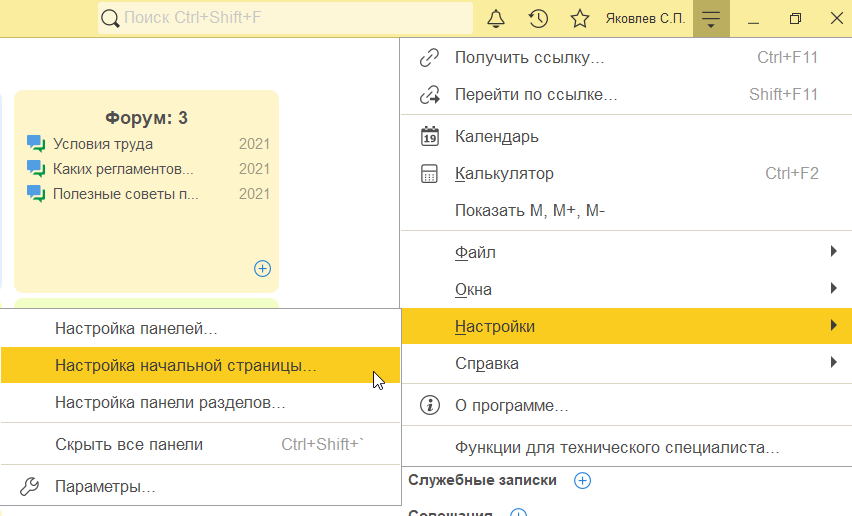This screenshot has height=516, width=852.
Task: Expand the Справка submenu
Action: click(833, 363)
